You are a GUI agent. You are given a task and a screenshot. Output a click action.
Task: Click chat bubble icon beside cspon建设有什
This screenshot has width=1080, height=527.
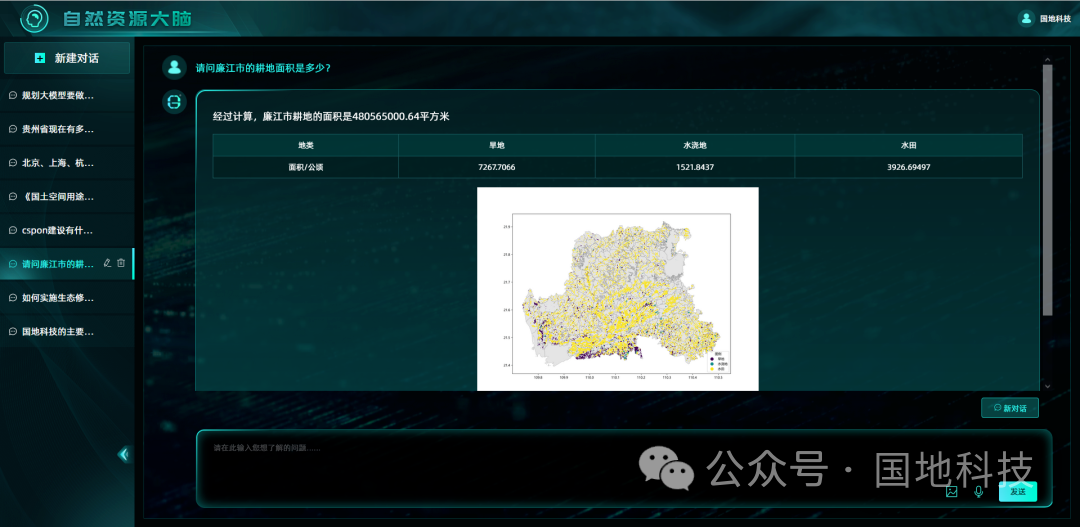coord(12,230)
